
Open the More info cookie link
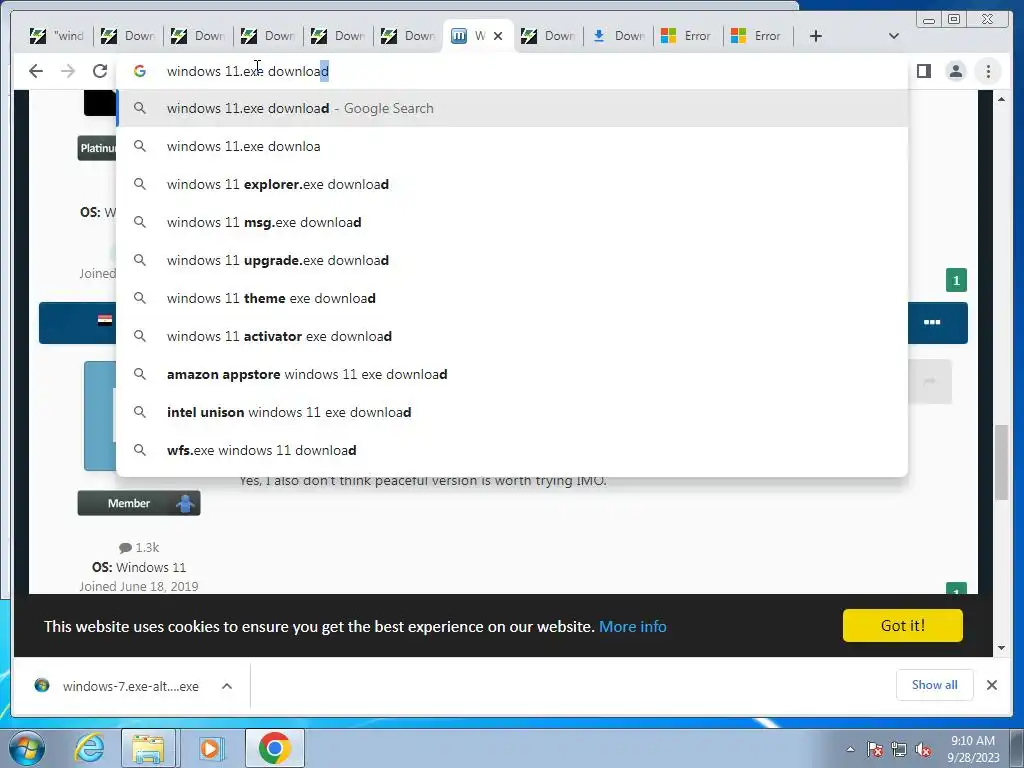(x=632, y=626)
